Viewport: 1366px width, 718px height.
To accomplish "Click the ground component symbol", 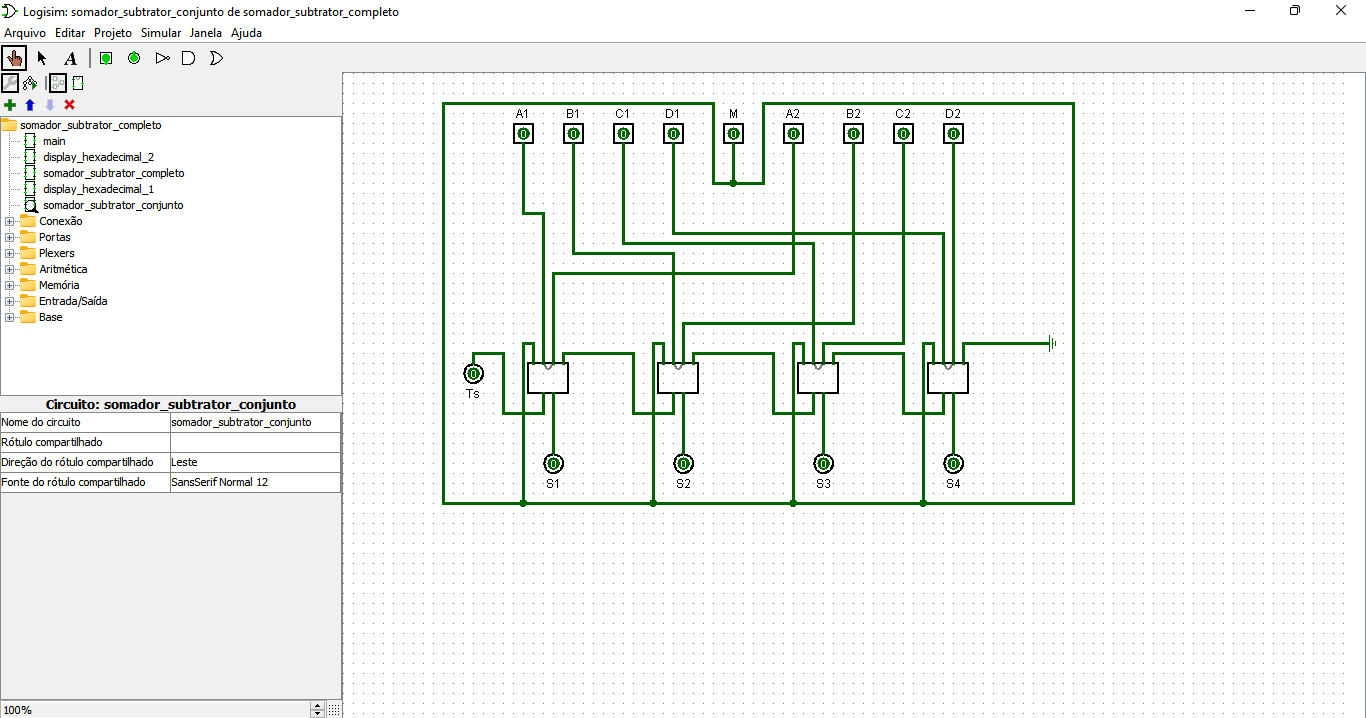I will point(1052,344).
